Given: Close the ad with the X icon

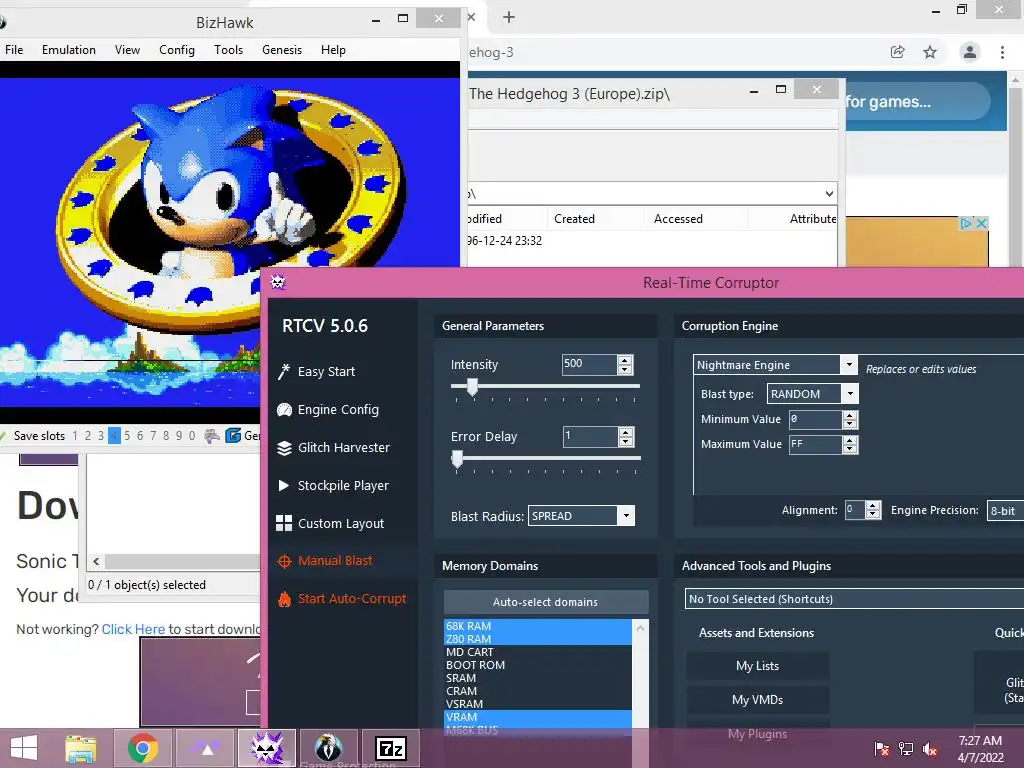Looking at the screenshot, I should tap(981, 223).
